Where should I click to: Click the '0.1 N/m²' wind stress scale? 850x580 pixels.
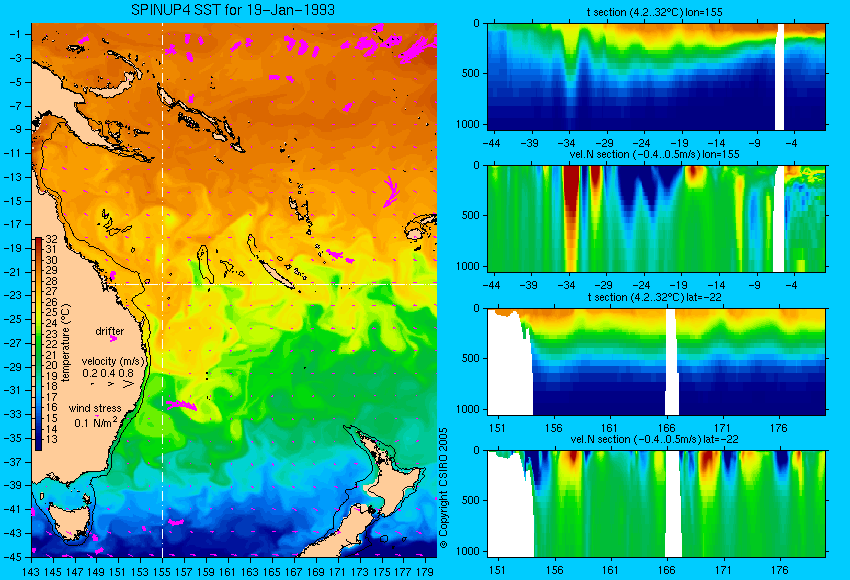point(96,422)
